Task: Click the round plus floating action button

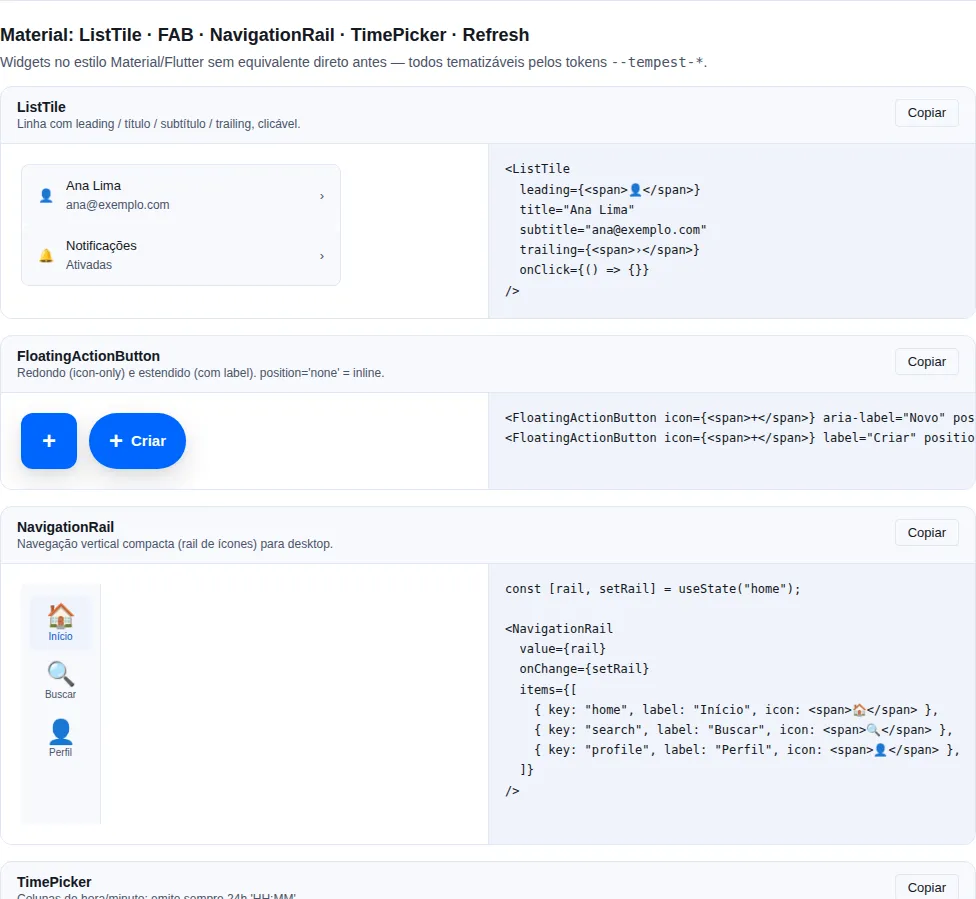Action: [49, 441]
